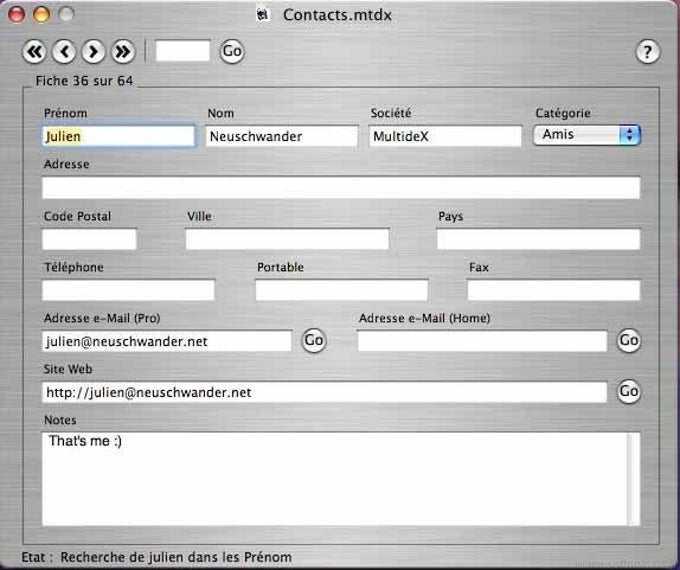Click the Code Postal field
Screen dimensions: 680x570
(x=89, y=239)
